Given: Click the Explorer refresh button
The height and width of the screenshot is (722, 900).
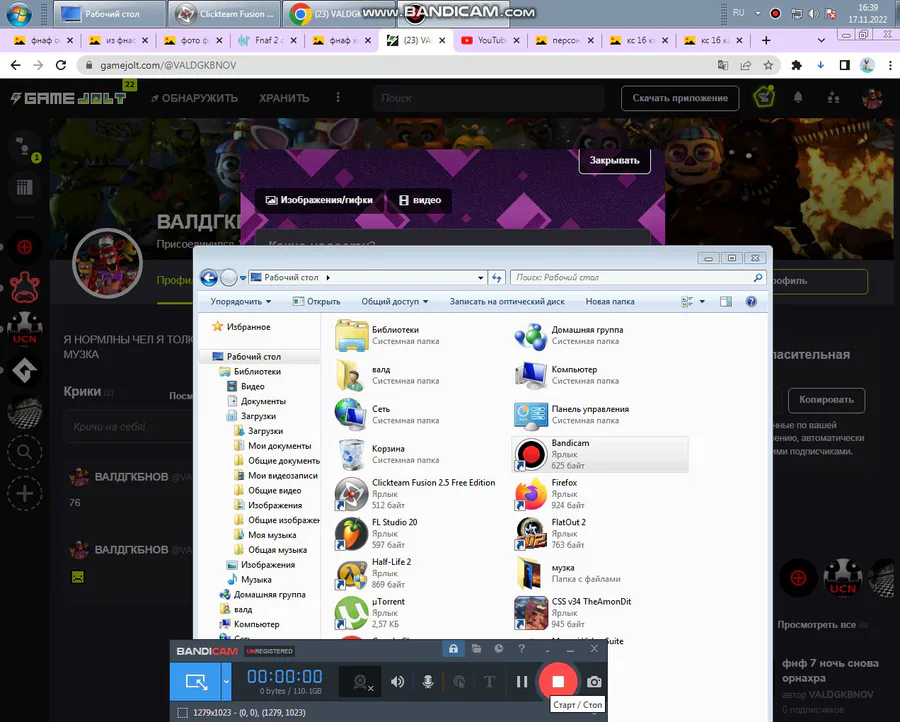Looking at the screenshot, I should coord(496,278).
